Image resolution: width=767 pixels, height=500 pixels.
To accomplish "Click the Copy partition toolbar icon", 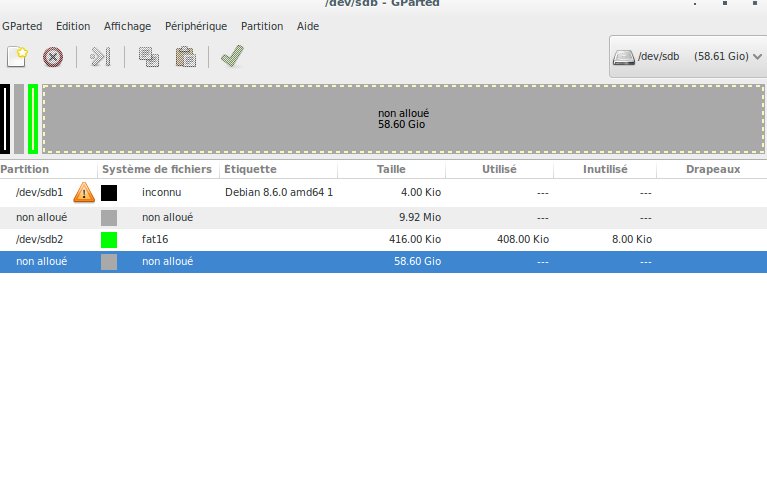I will tap(149, 57).
